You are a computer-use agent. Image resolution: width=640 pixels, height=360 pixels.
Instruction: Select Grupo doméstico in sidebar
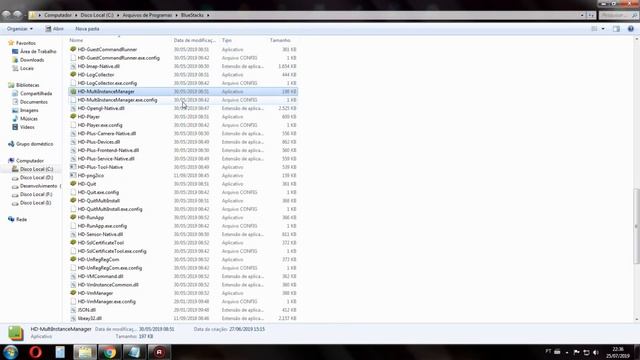(x=34, y=144)
